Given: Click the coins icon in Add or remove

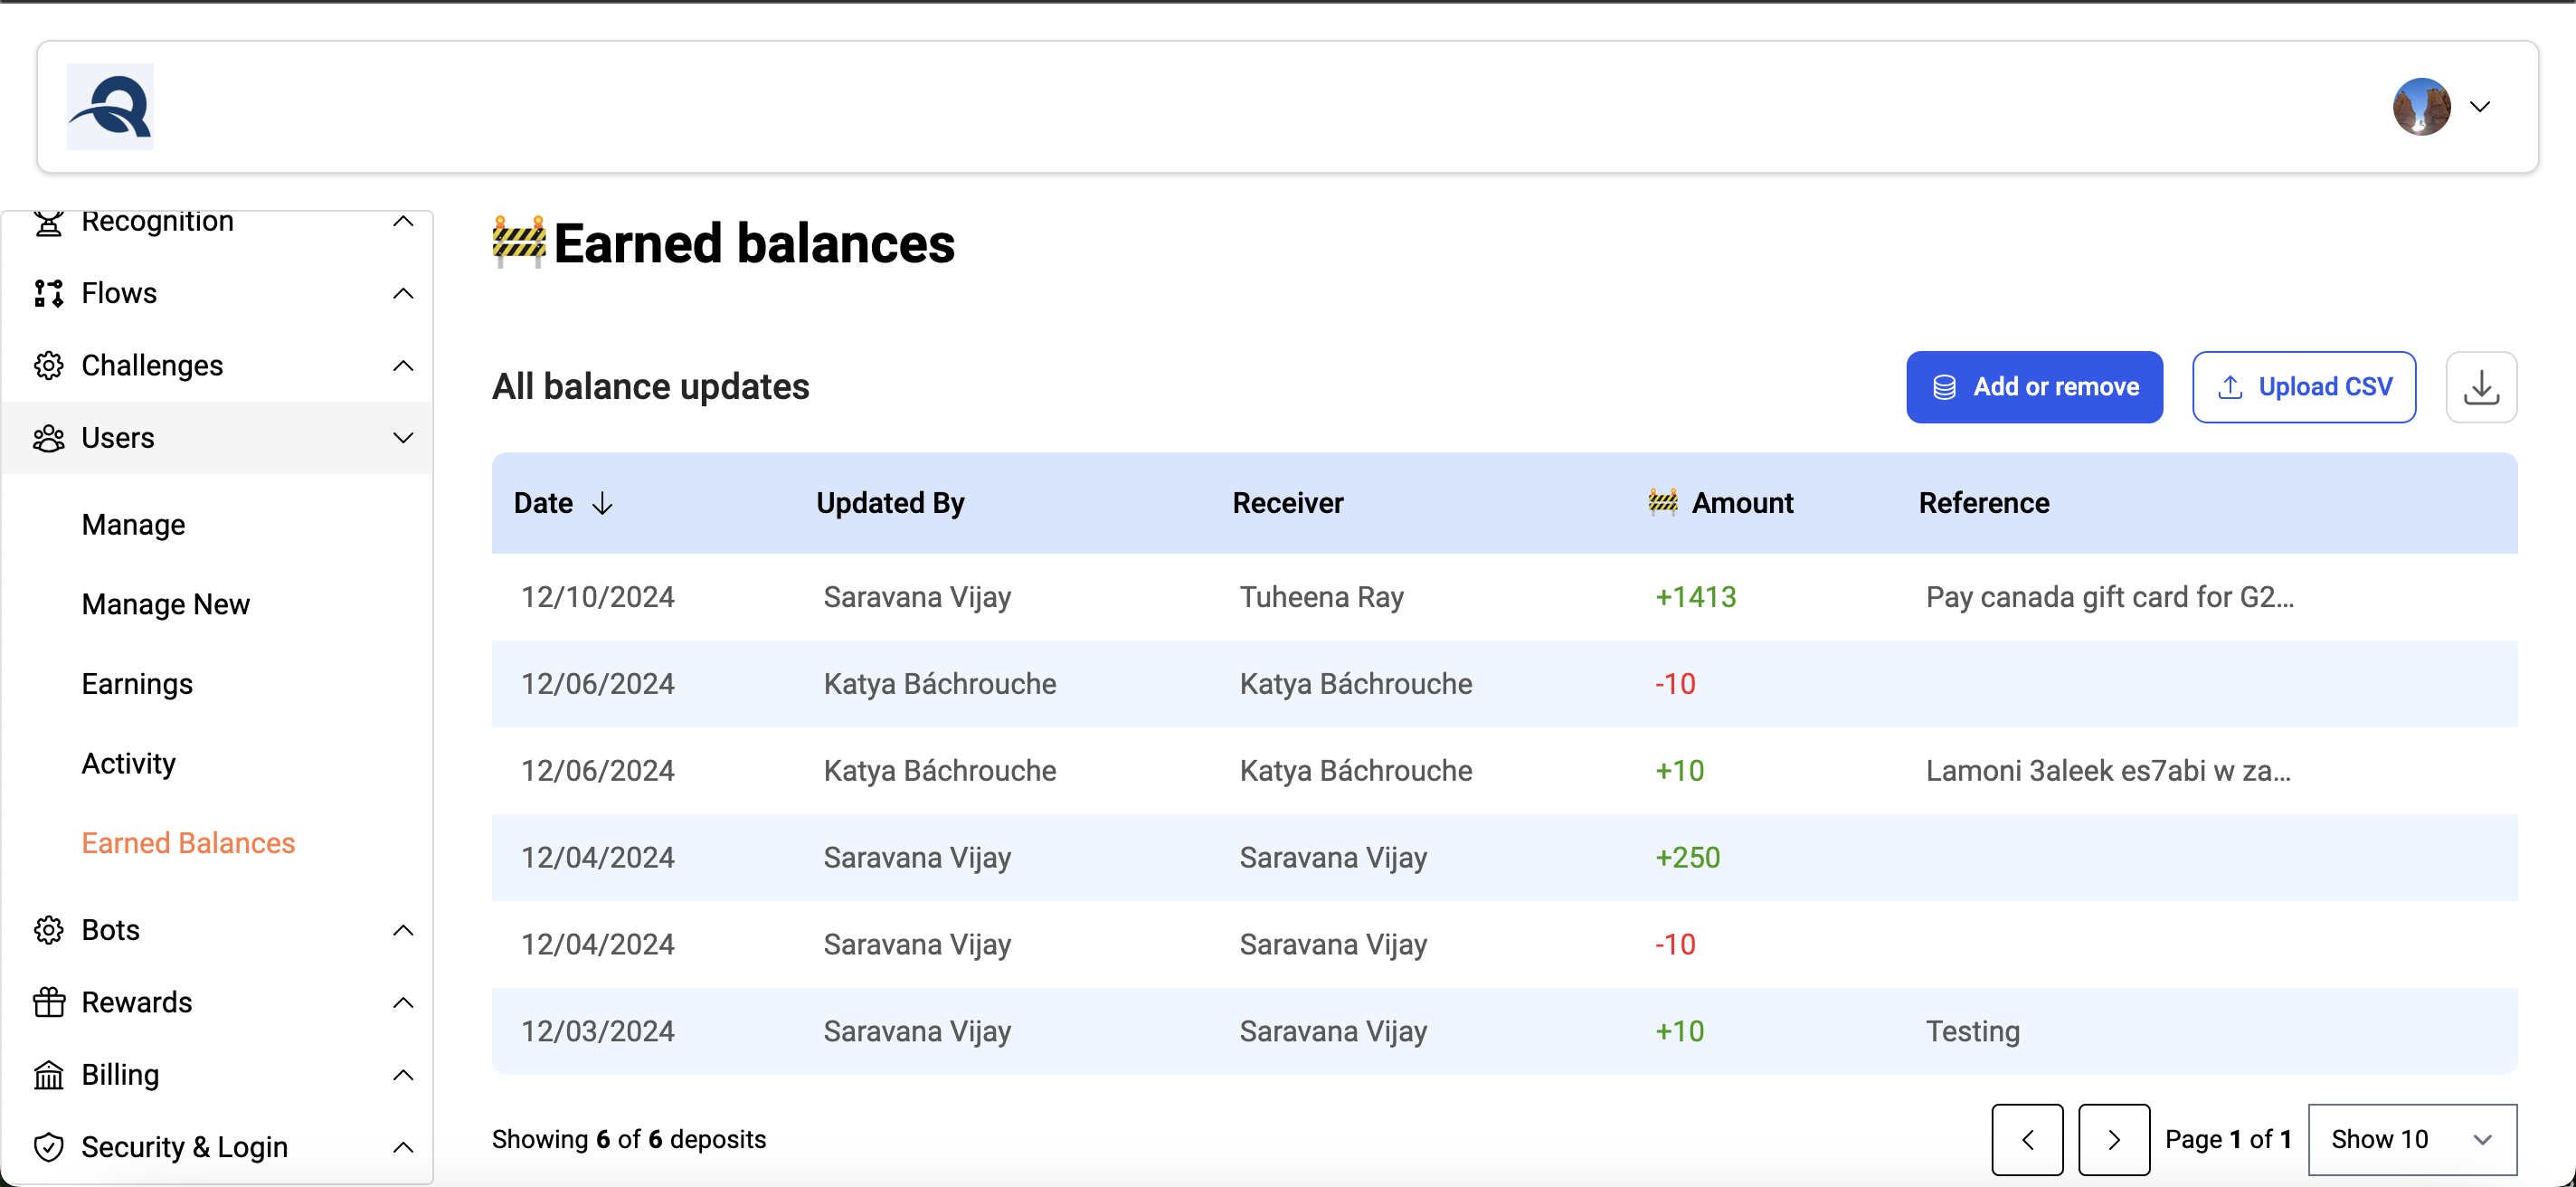Looking at the screenshot, I should pyautogui.click(x=1944, y=387).
